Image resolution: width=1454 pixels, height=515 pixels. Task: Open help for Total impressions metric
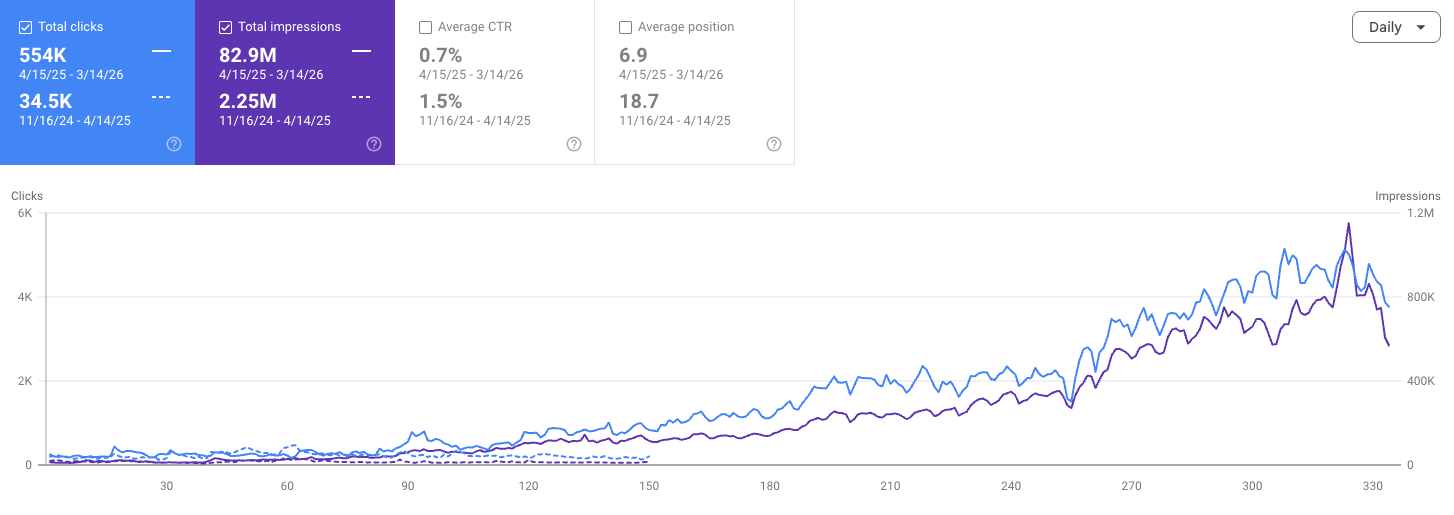374,144
